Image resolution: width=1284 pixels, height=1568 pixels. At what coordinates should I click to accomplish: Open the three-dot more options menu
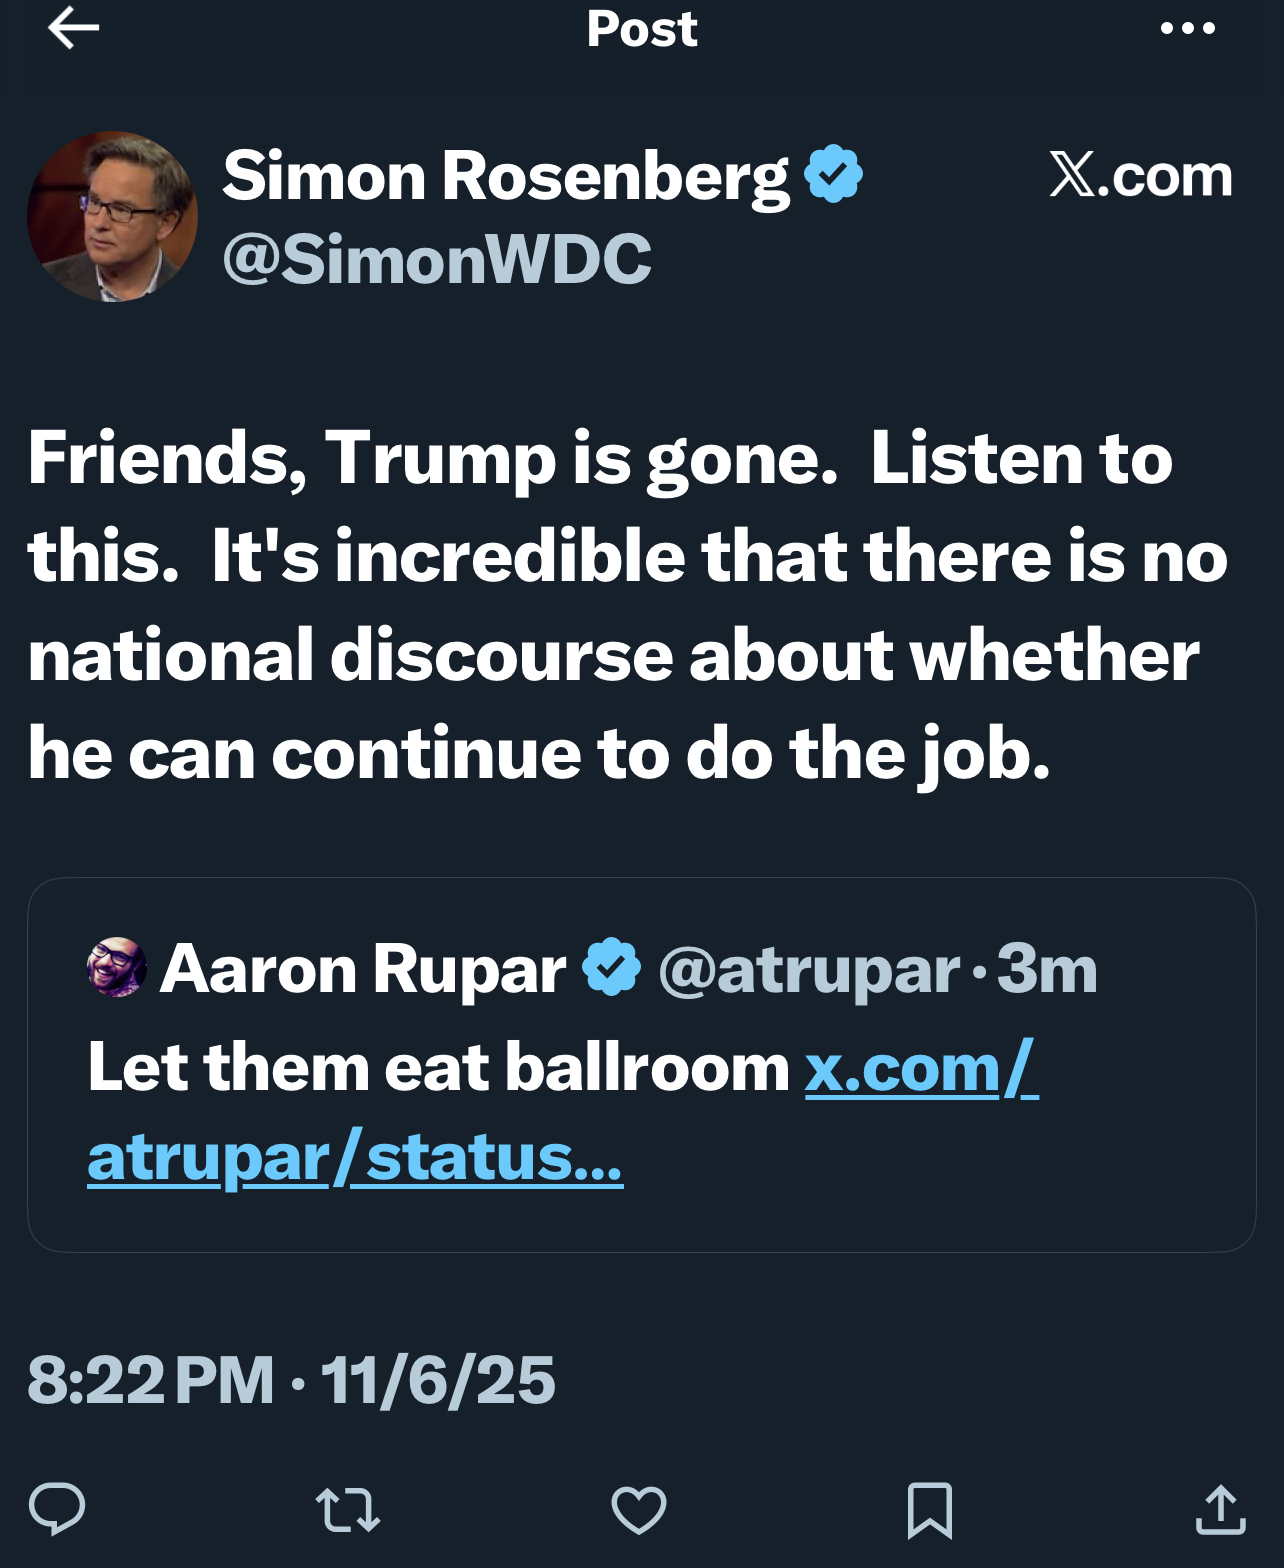[1187, 28]
